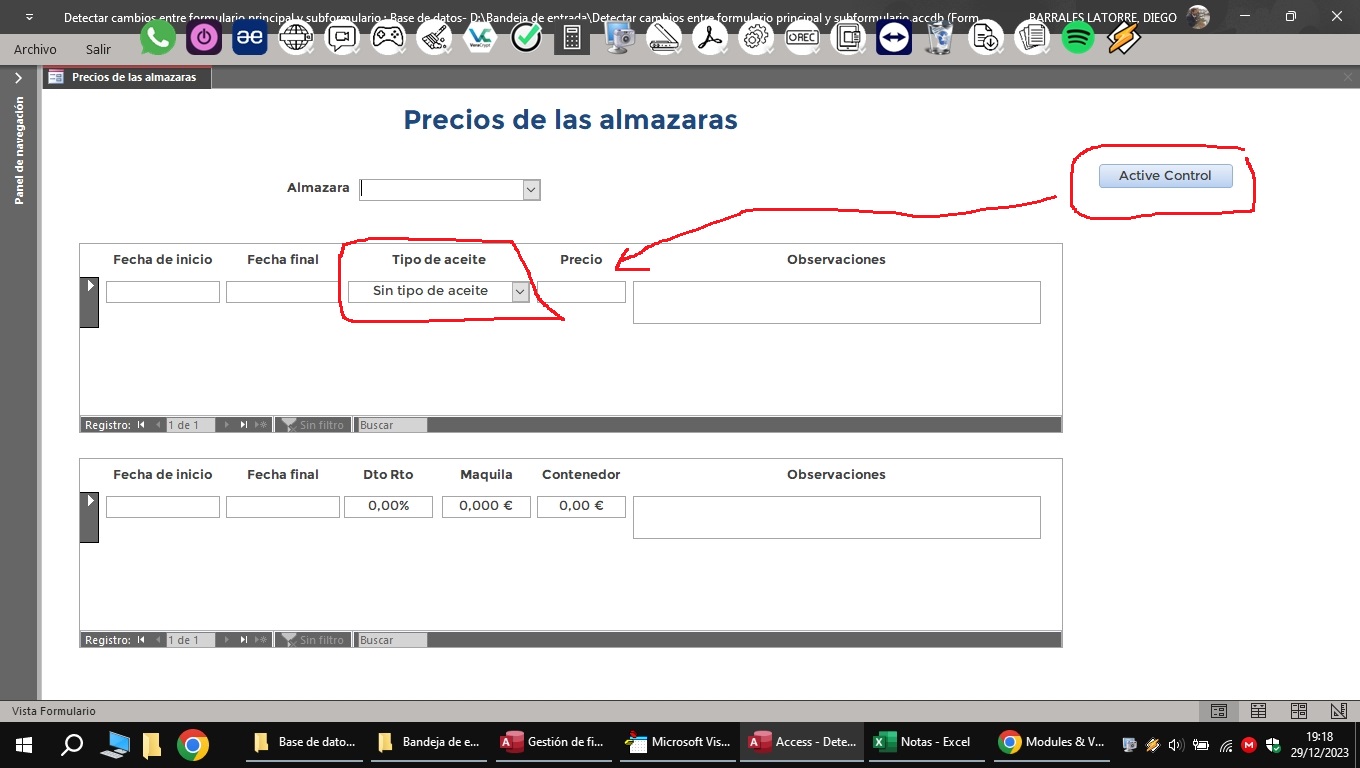Screen dimensions: 1360x768
Task: Click the Active Control button
Action: point(1166,176)
